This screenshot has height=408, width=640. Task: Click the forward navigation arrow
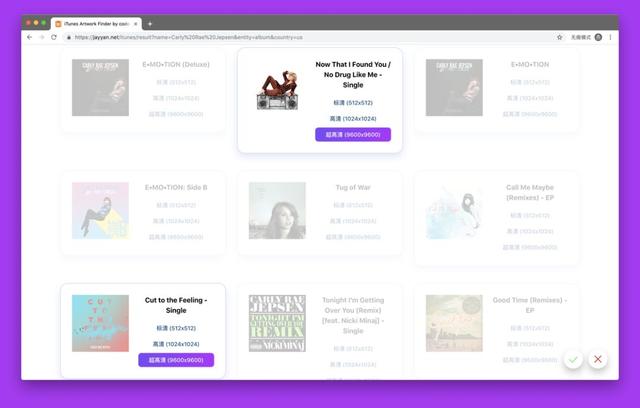[x=42, y=37]
